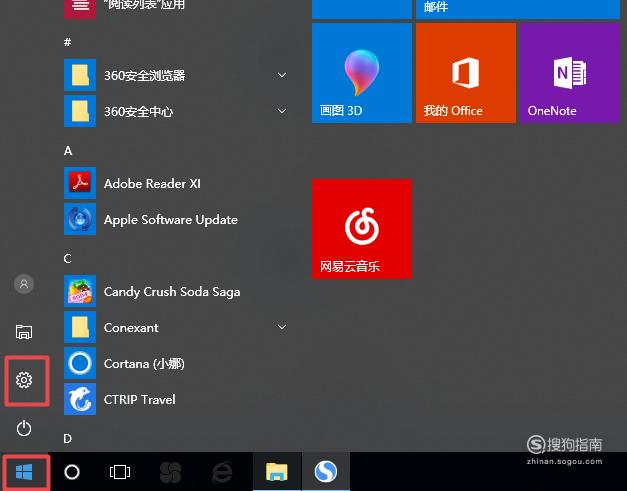The image size is (627, 491).
Task: Open 360安全中心 folder icon
Action: click(x=80, y=111)
